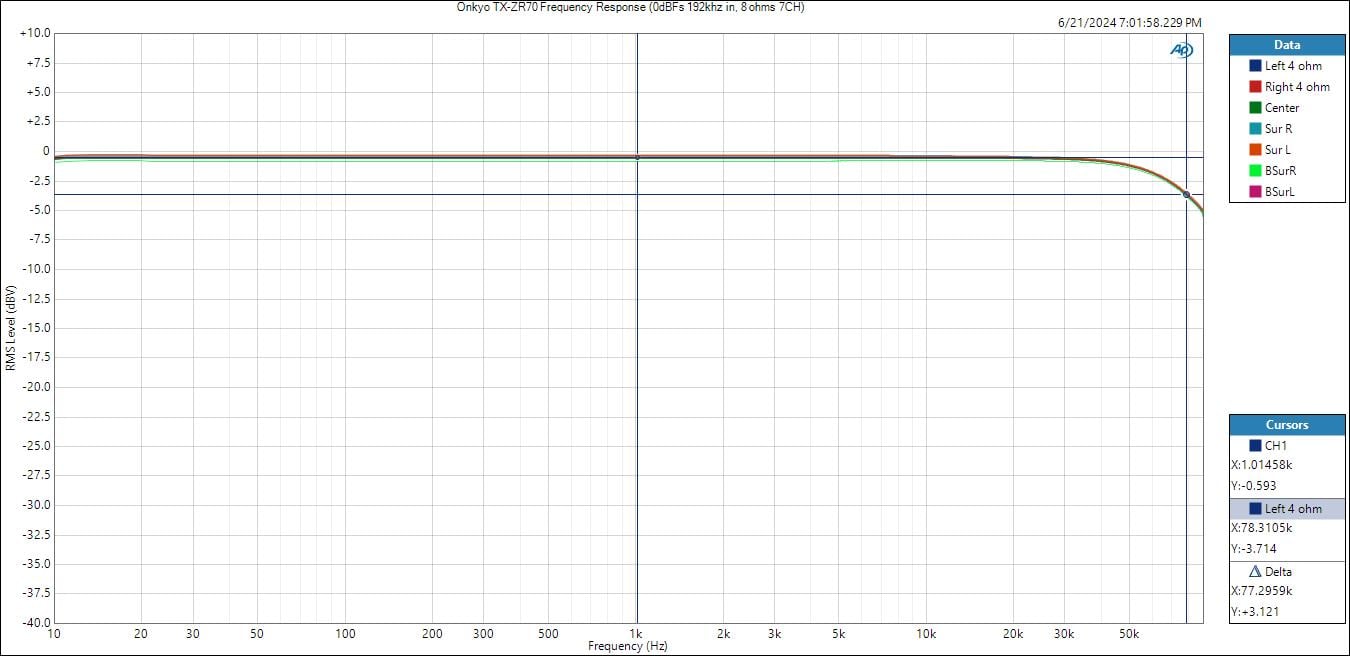Viewport: 1350px width, 656px height.
Task: Click the CH1 cursor color square
Action: point(1254,446)
